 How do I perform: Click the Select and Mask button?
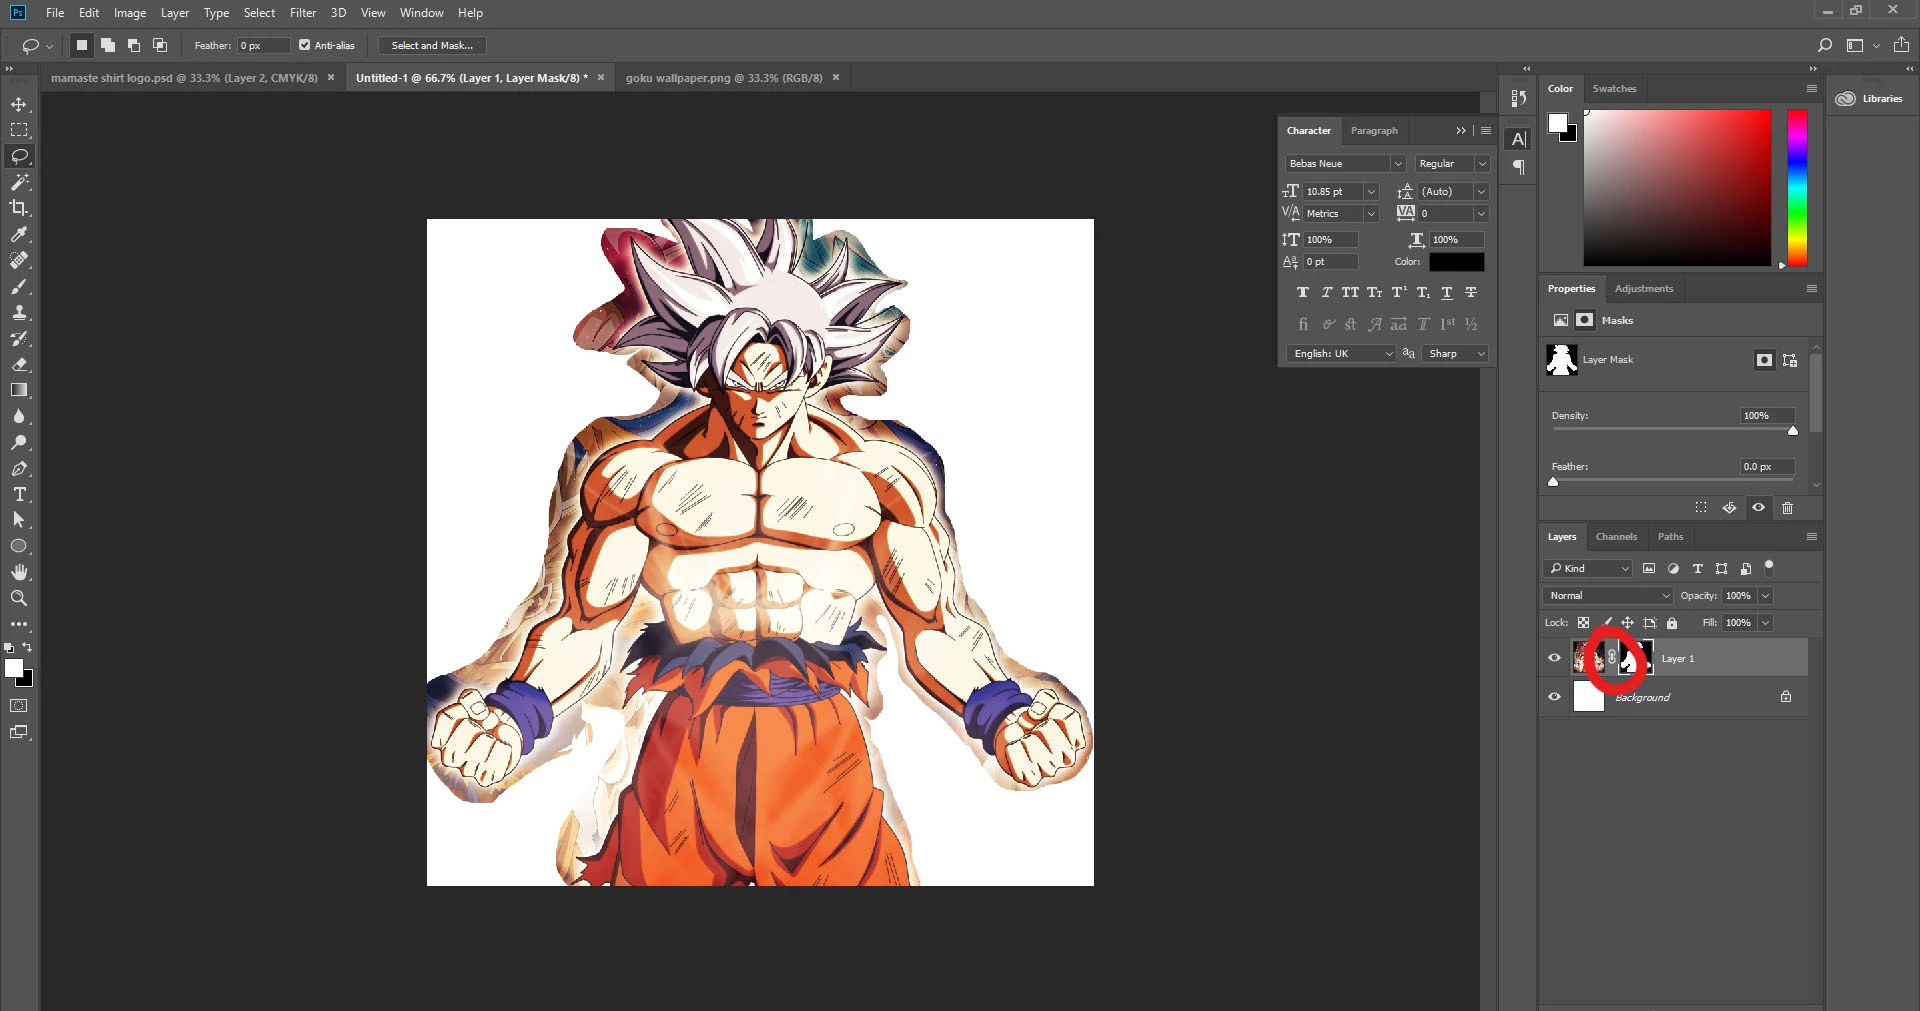(432, 45)
